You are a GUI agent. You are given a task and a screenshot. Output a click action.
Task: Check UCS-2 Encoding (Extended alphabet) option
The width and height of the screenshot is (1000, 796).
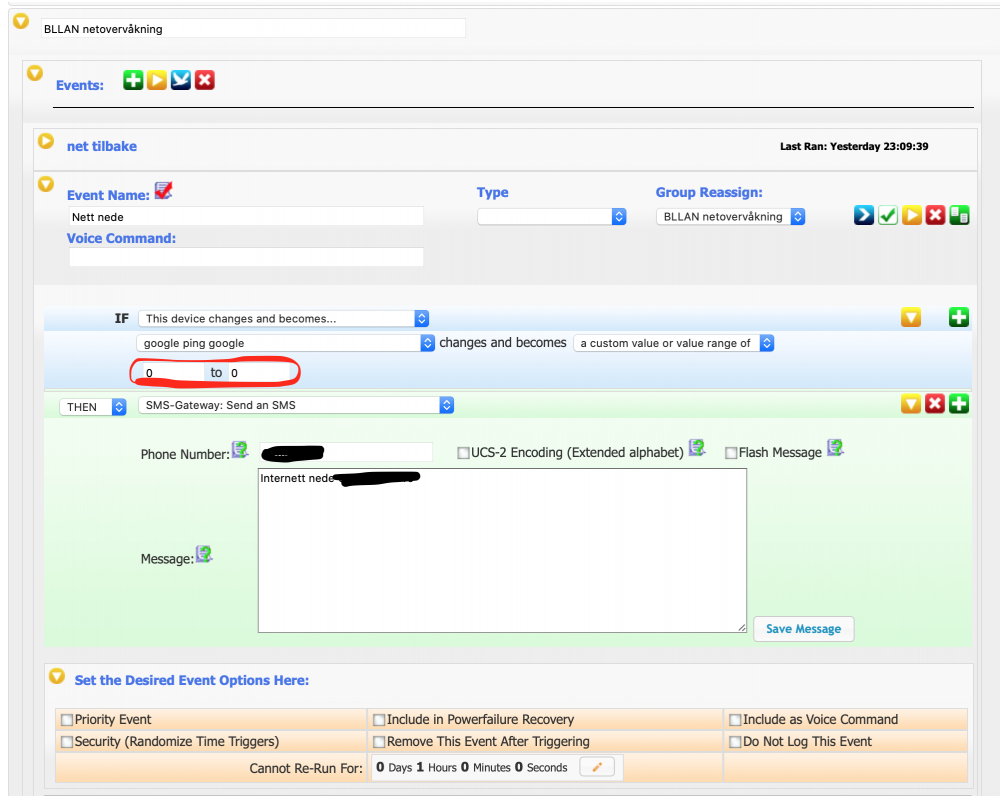[463, 453]
